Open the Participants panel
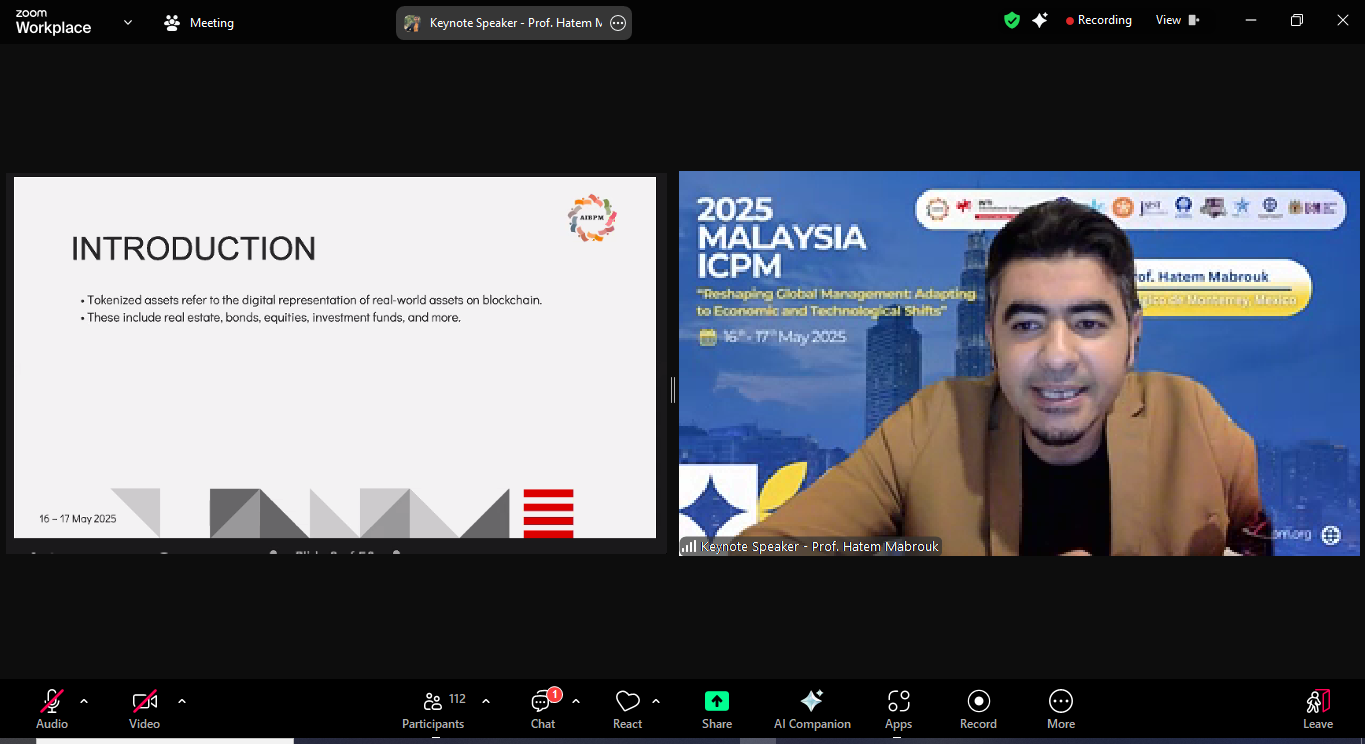The height and width of the screenshot is (744, 1365). pyautogui.click(x=433, y=709)
